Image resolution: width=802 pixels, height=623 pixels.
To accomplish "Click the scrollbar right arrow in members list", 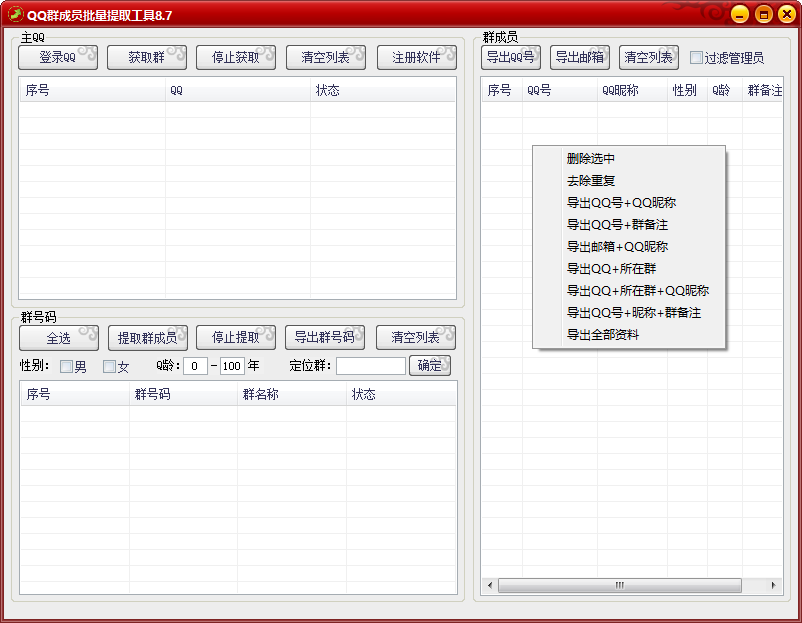I will pyautogui.click(x=773, y=585).
